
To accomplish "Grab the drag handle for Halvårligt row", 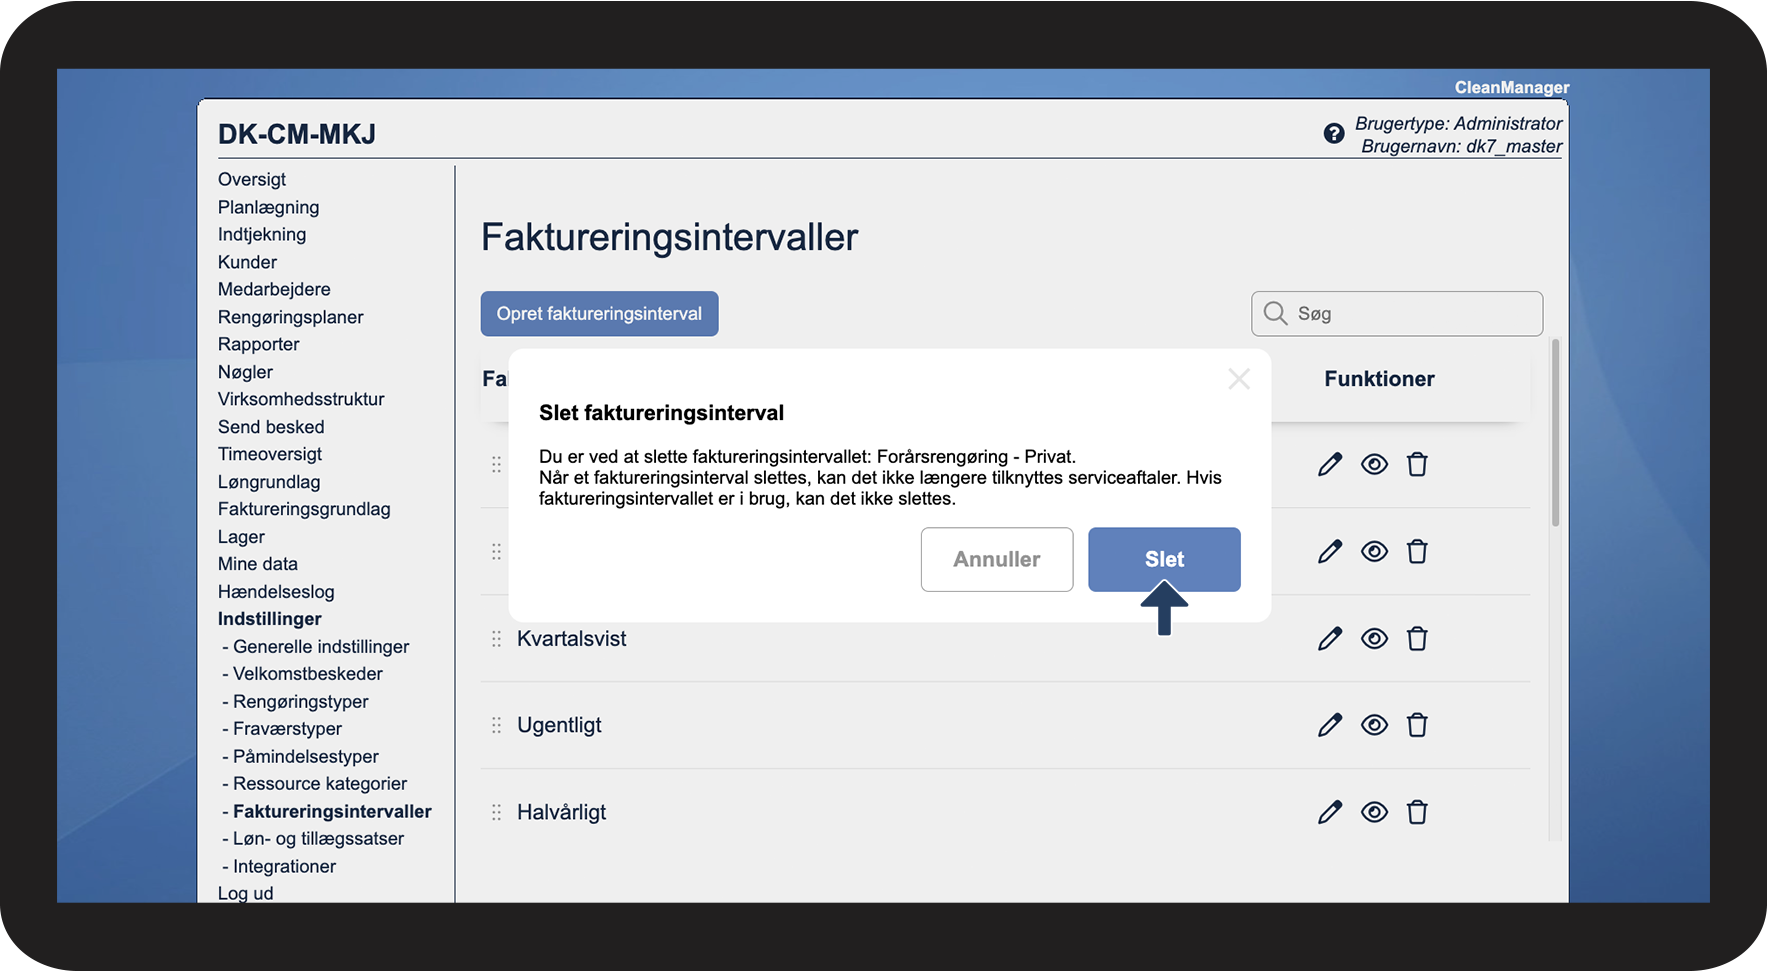I will pos(496,812).
